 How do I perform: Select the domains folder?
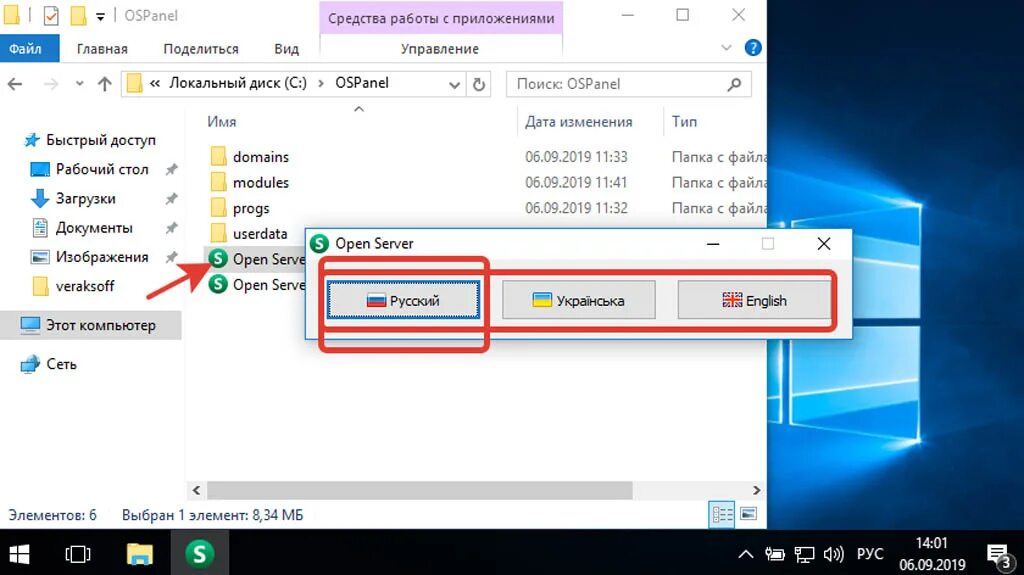tap(261, 157)
